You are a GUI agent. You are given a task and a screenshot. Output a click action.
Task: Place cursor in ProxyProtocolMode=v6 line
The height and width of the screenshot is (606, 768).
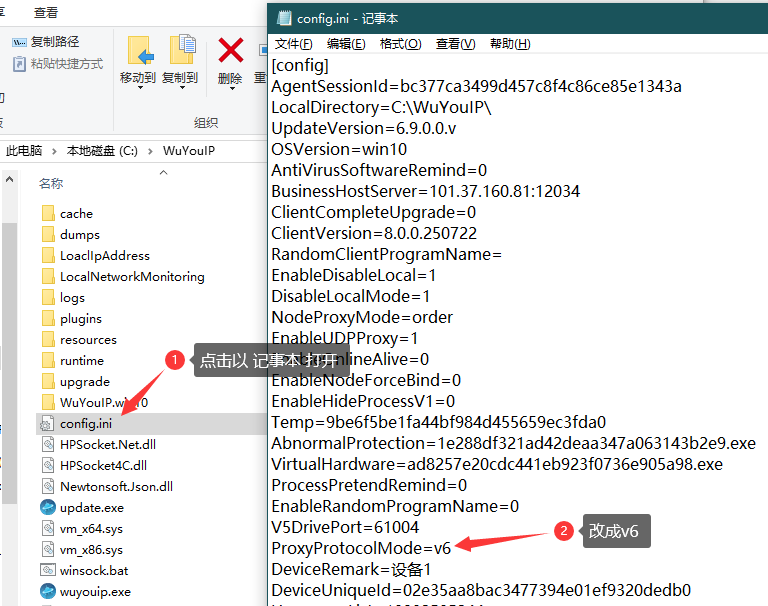point(361,548)
